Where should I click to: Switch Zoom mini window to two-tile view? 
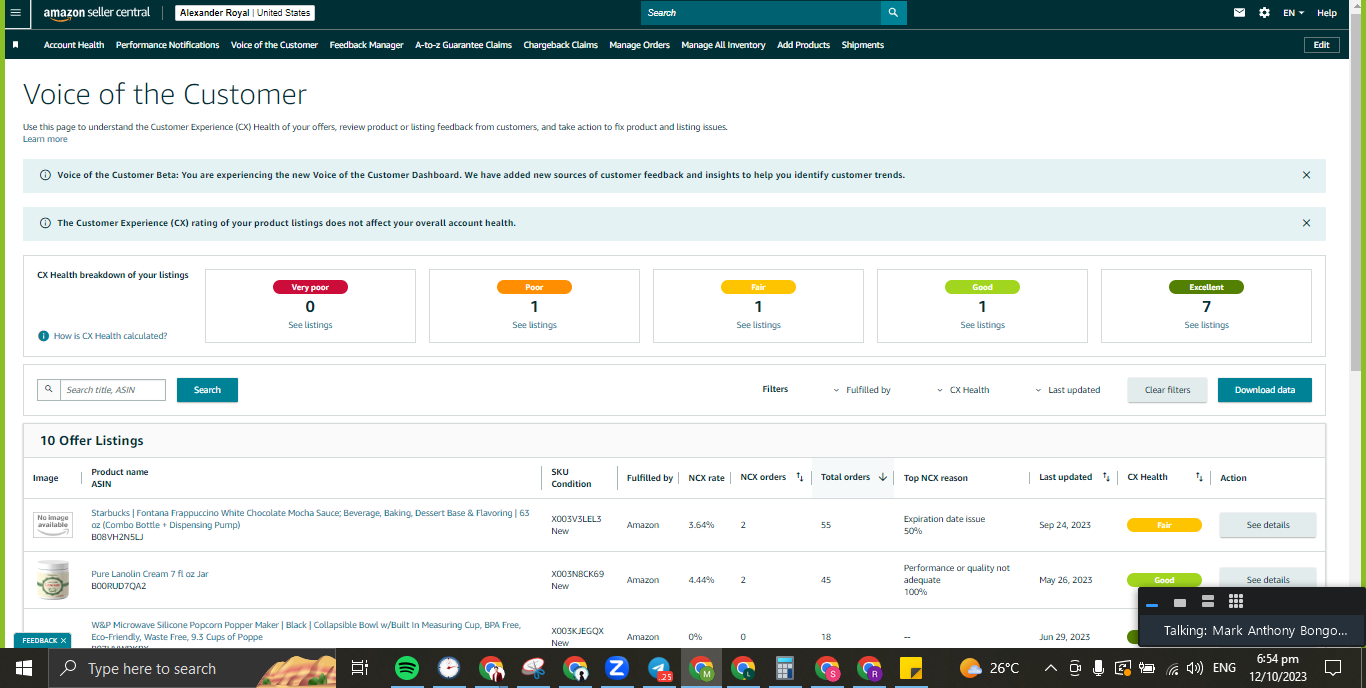point(1207,601)
